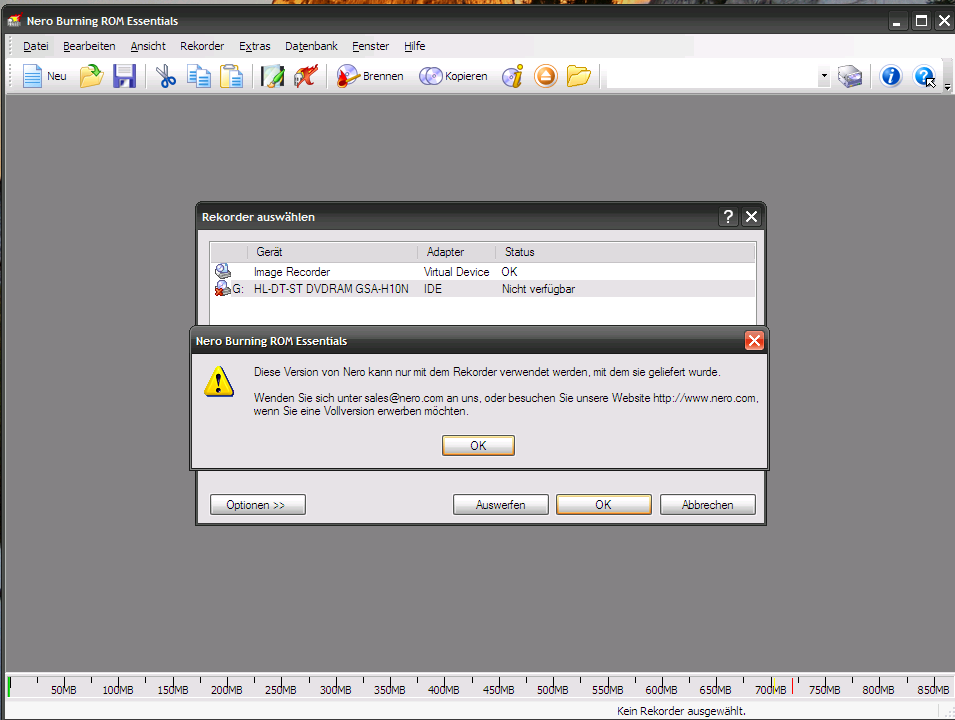This screenshot has height=720, width=955.
Task: Open the Datei menu
Action: pyautogui.click(x=35, y=46)
